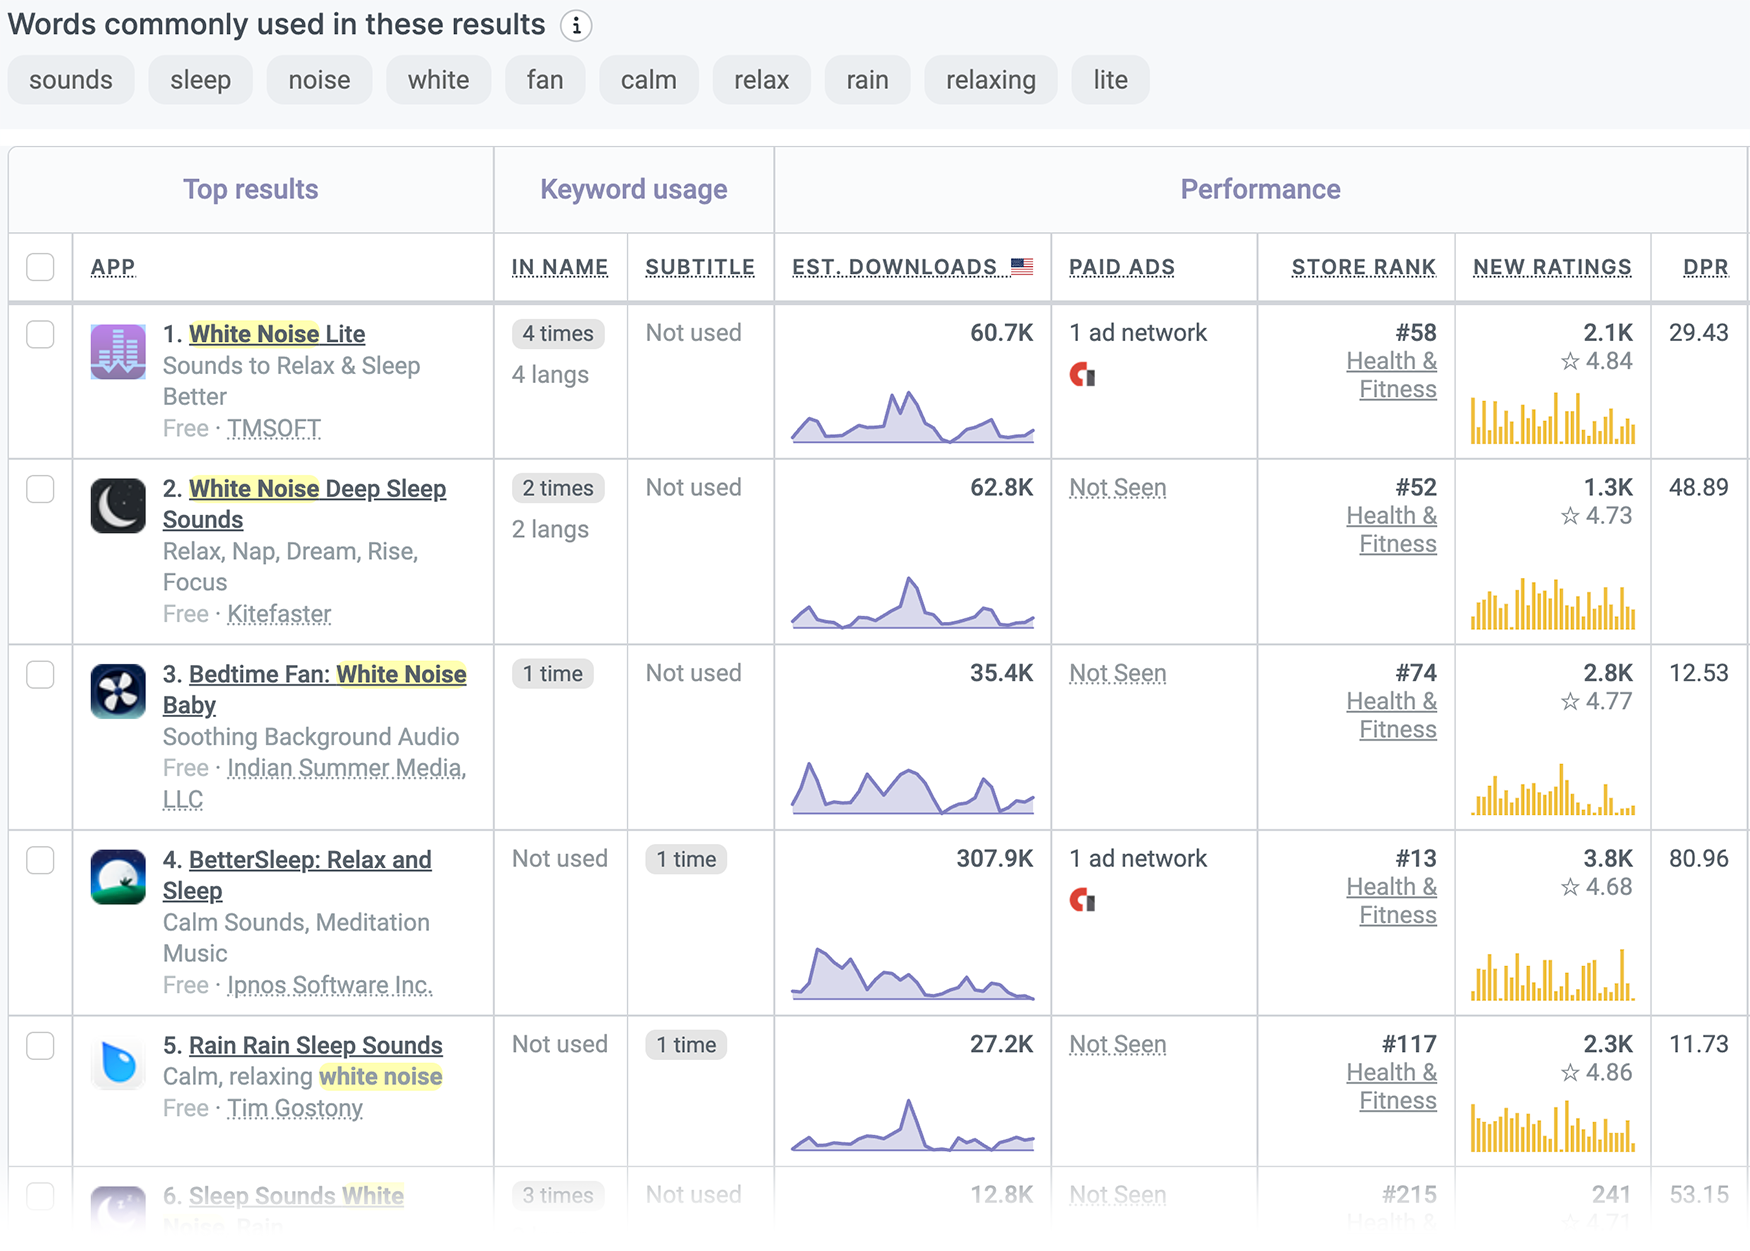The width and height of the screenshot is (1750, 1251).
Task: Open the Rain Rain Sleep Sounds icon
Action: click(118, 1062)
